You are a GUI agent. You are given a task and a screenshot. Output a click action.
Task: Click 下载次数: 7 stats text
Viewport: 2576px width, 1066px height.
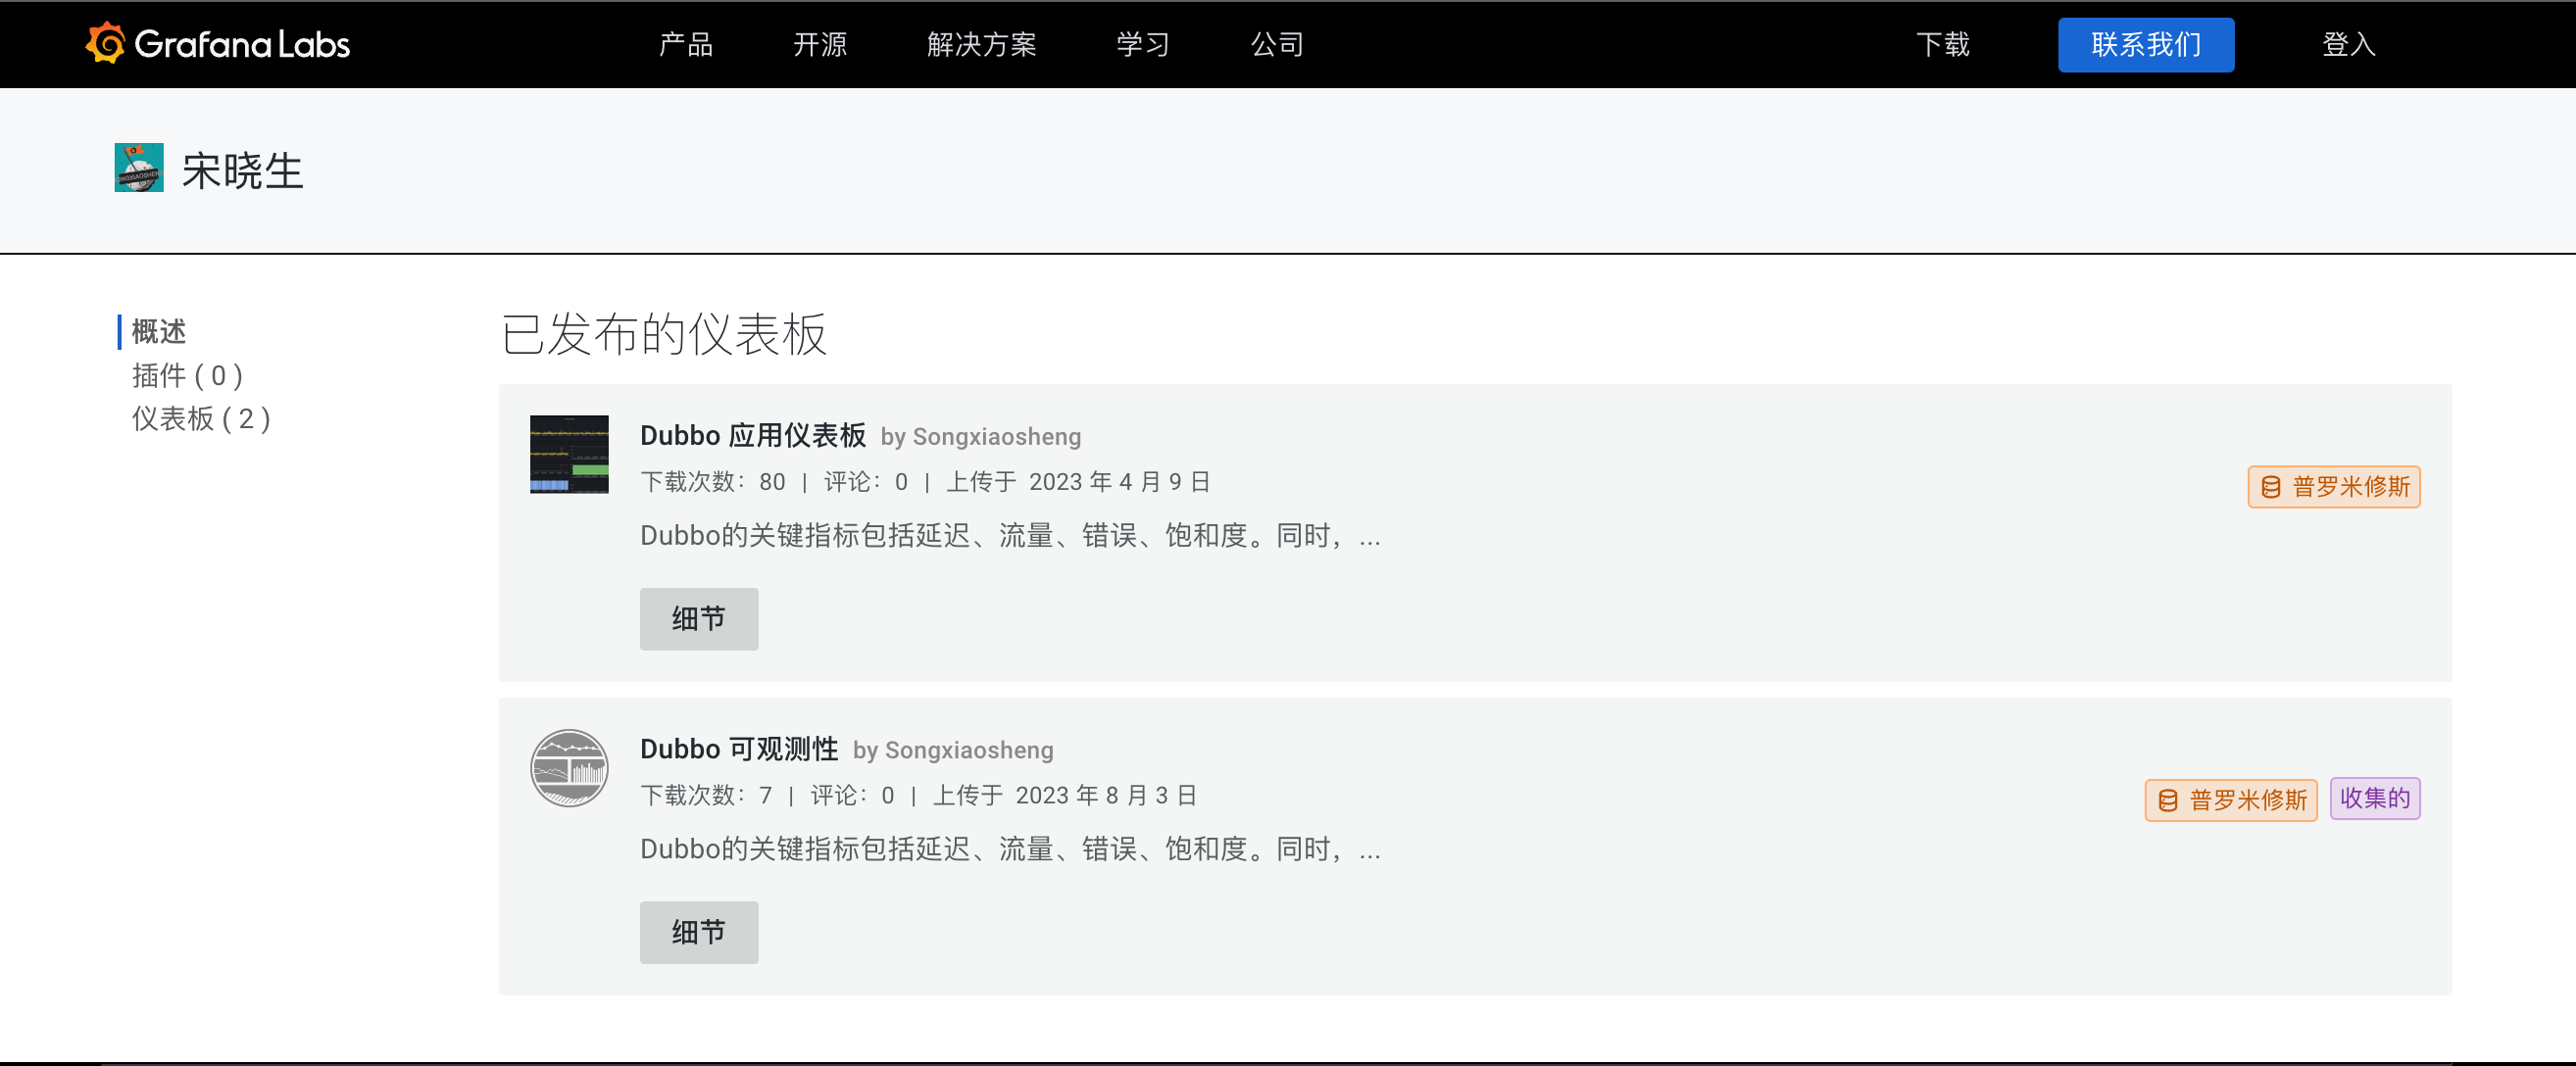tap(706, 795)
